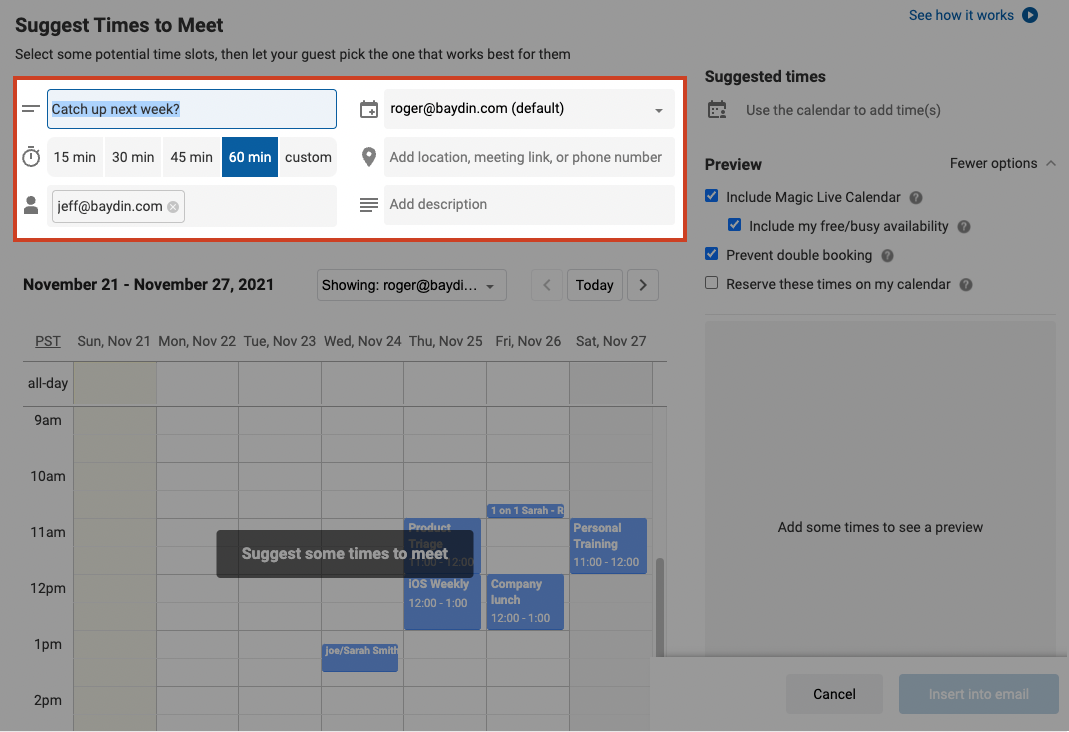This screenshot has width=1069, height=732.
Task: Click the Add description field
Action: click(529, 204)
